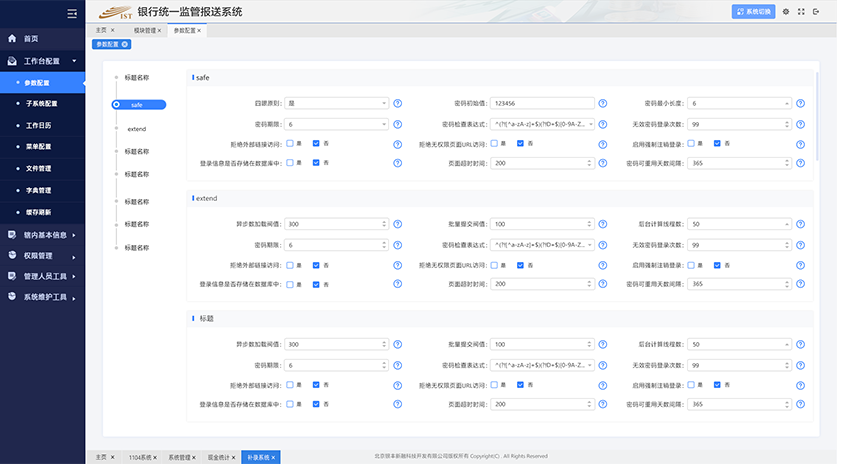Select the extend item in section navigation
Image resolution: width=841 pixels, height=464 pixels.
click(x=137, y=129)
